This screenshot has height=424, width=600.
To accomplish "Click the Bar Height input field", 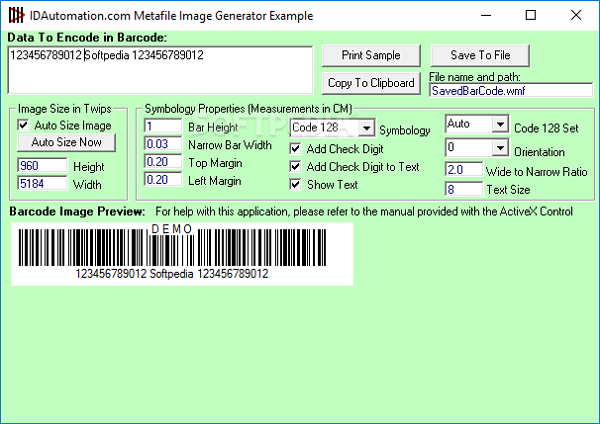I will [x=162, y=127].
